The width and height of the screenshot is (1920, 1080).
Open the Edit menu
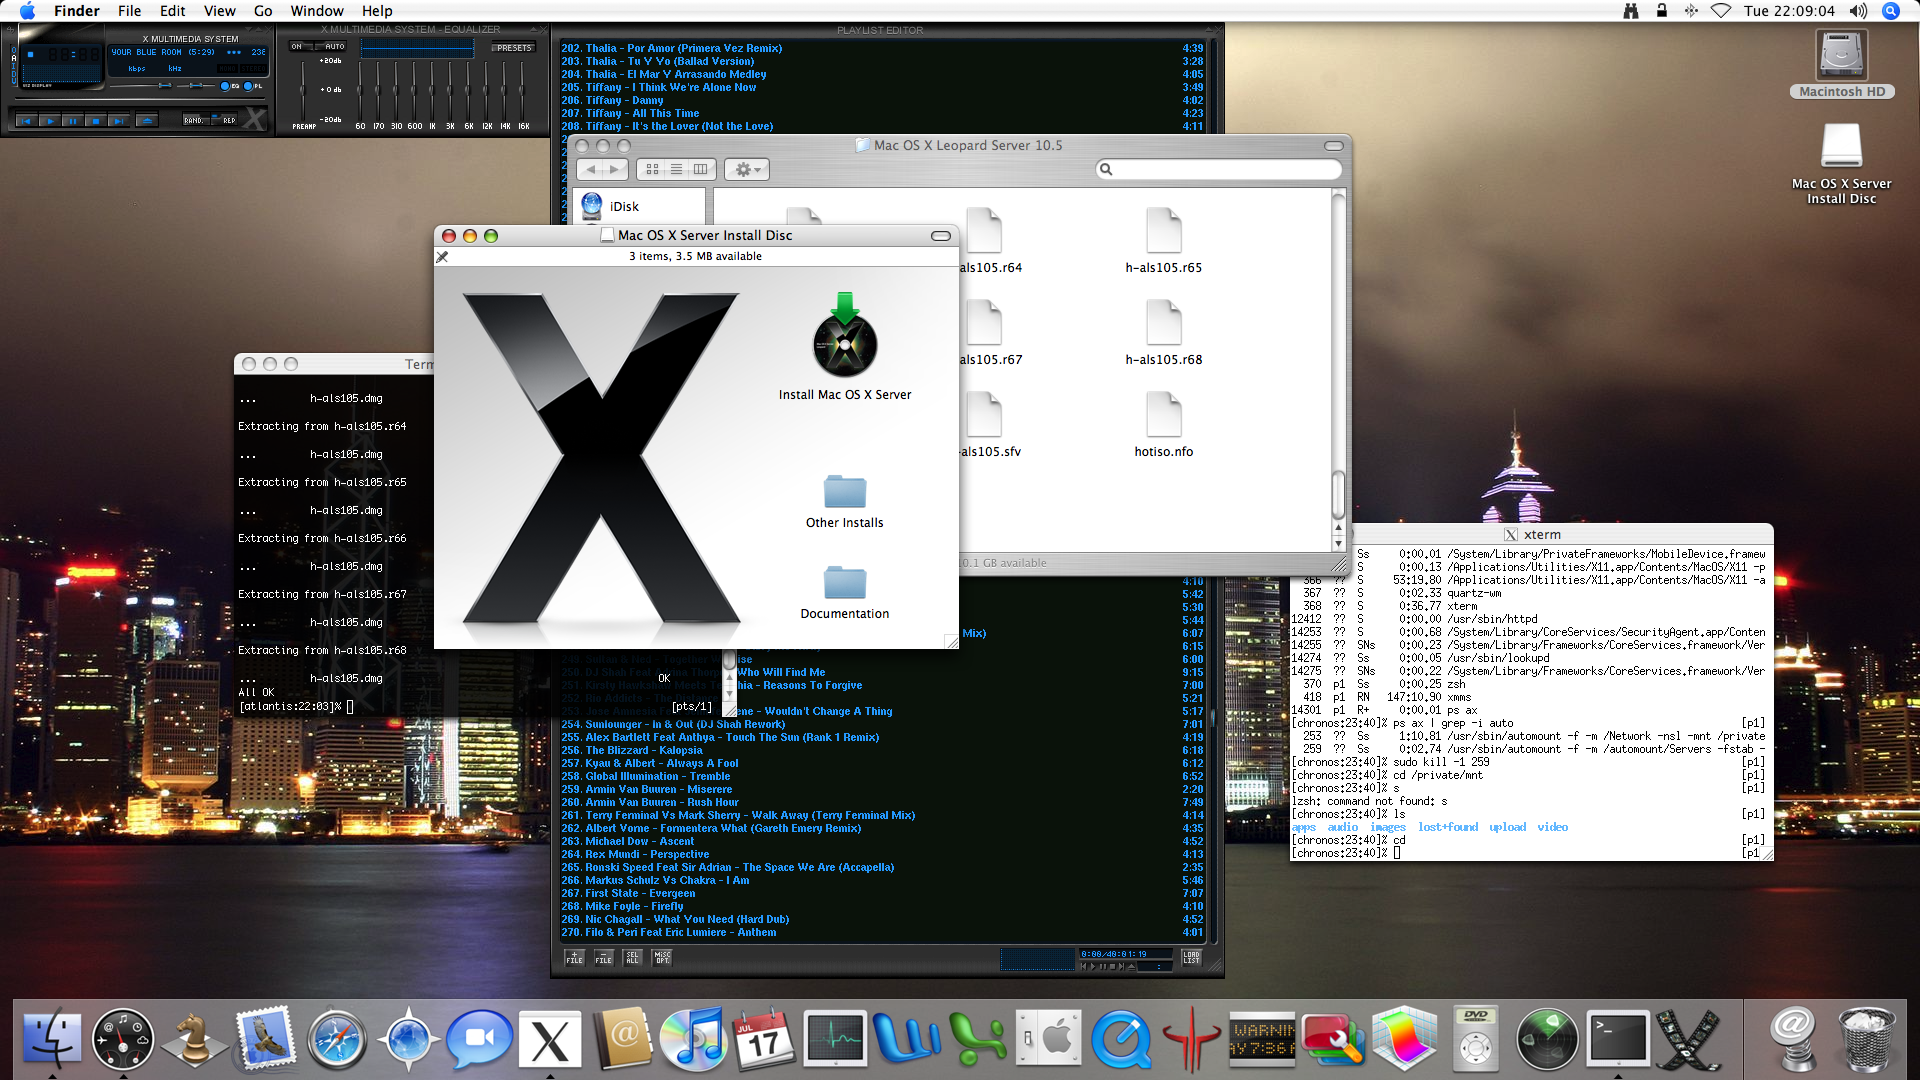173,11
